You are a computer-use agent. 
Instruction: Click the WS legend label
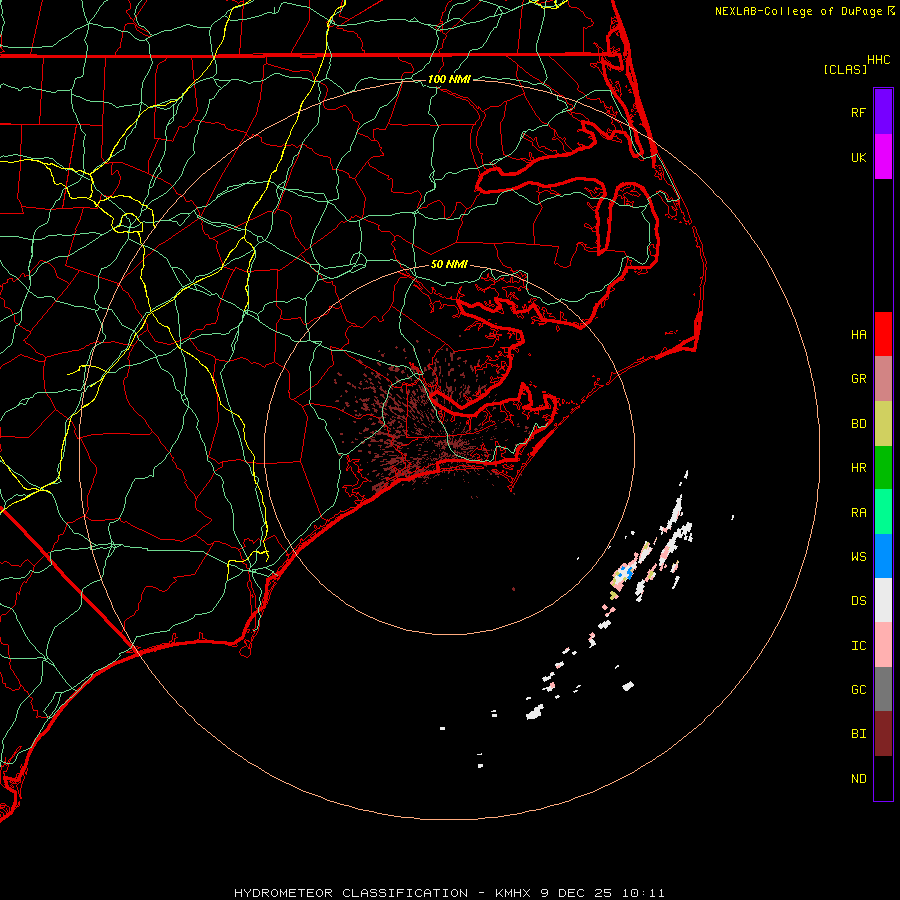click(858, 557)
